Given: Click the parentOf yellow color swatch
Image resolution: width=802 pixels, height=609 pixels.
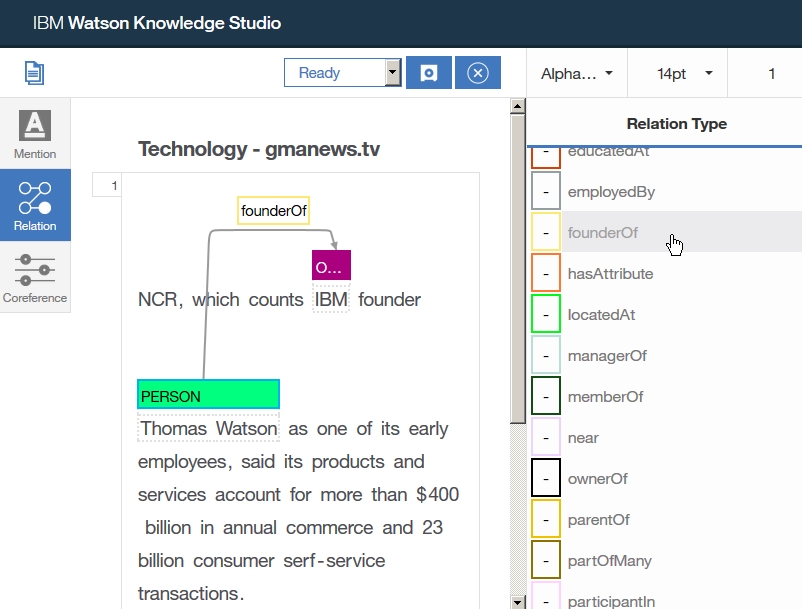Looking at the screenshot, I should [546, 519].
